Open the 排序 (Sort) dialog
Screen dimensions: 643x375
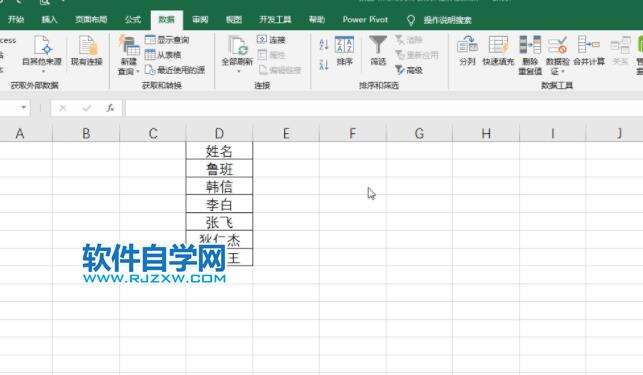click(x=344, y=51)
